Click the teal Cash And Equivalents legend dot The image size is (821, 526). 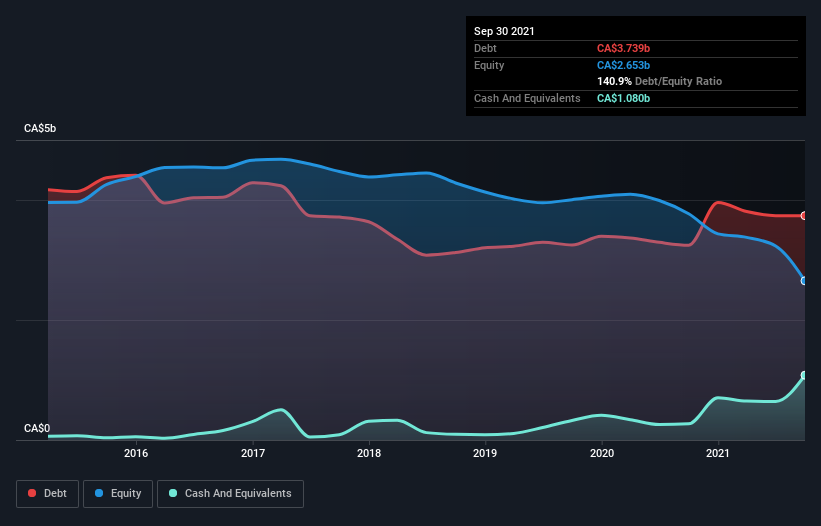(x=173, y=493)
